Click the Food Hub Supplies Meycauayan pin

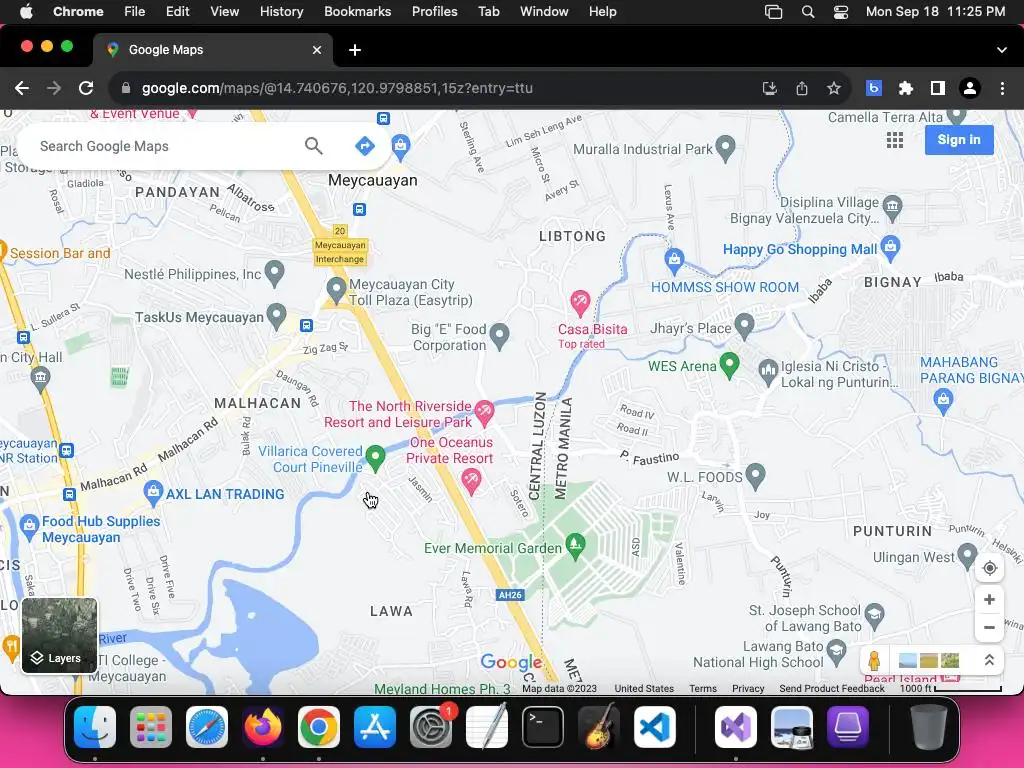pos(29,527)
